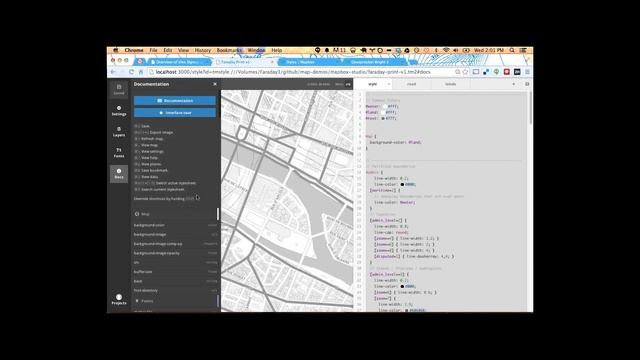Click Chrome's home icon
The width and height of the screenshot is (640, 360).
141,72
